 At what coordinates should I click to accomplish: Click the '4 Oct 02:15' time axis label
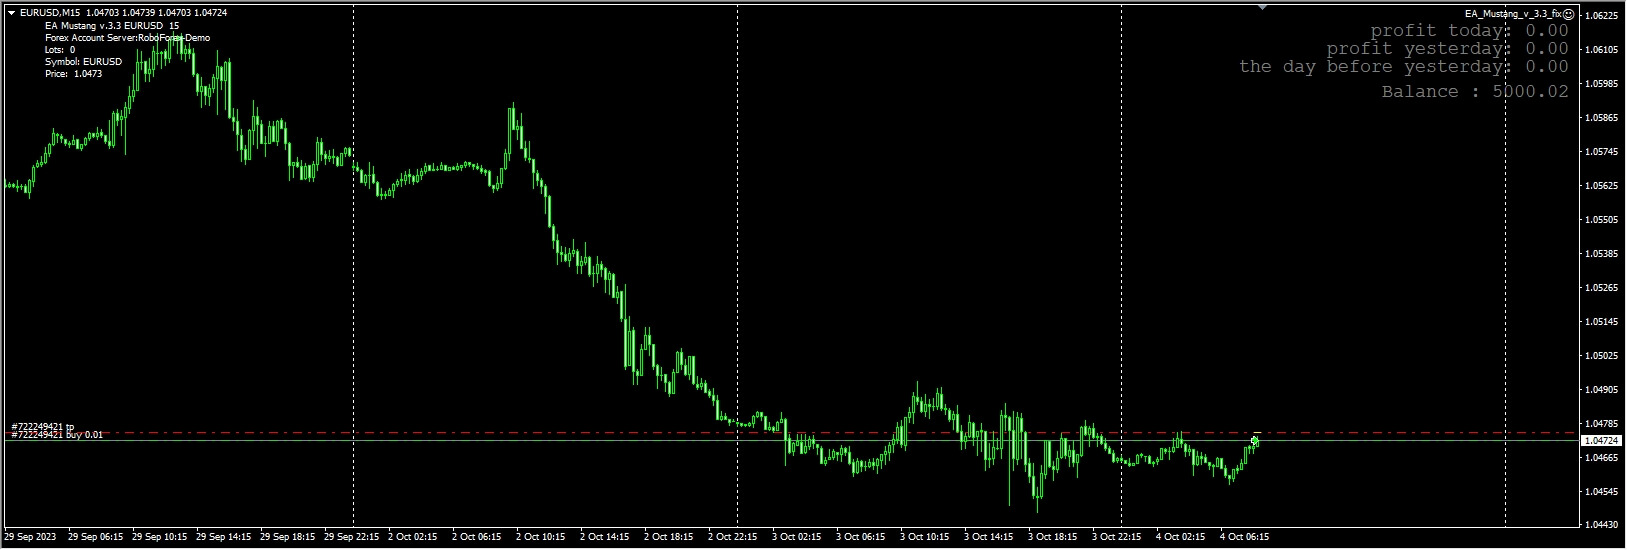point(1181,538)
